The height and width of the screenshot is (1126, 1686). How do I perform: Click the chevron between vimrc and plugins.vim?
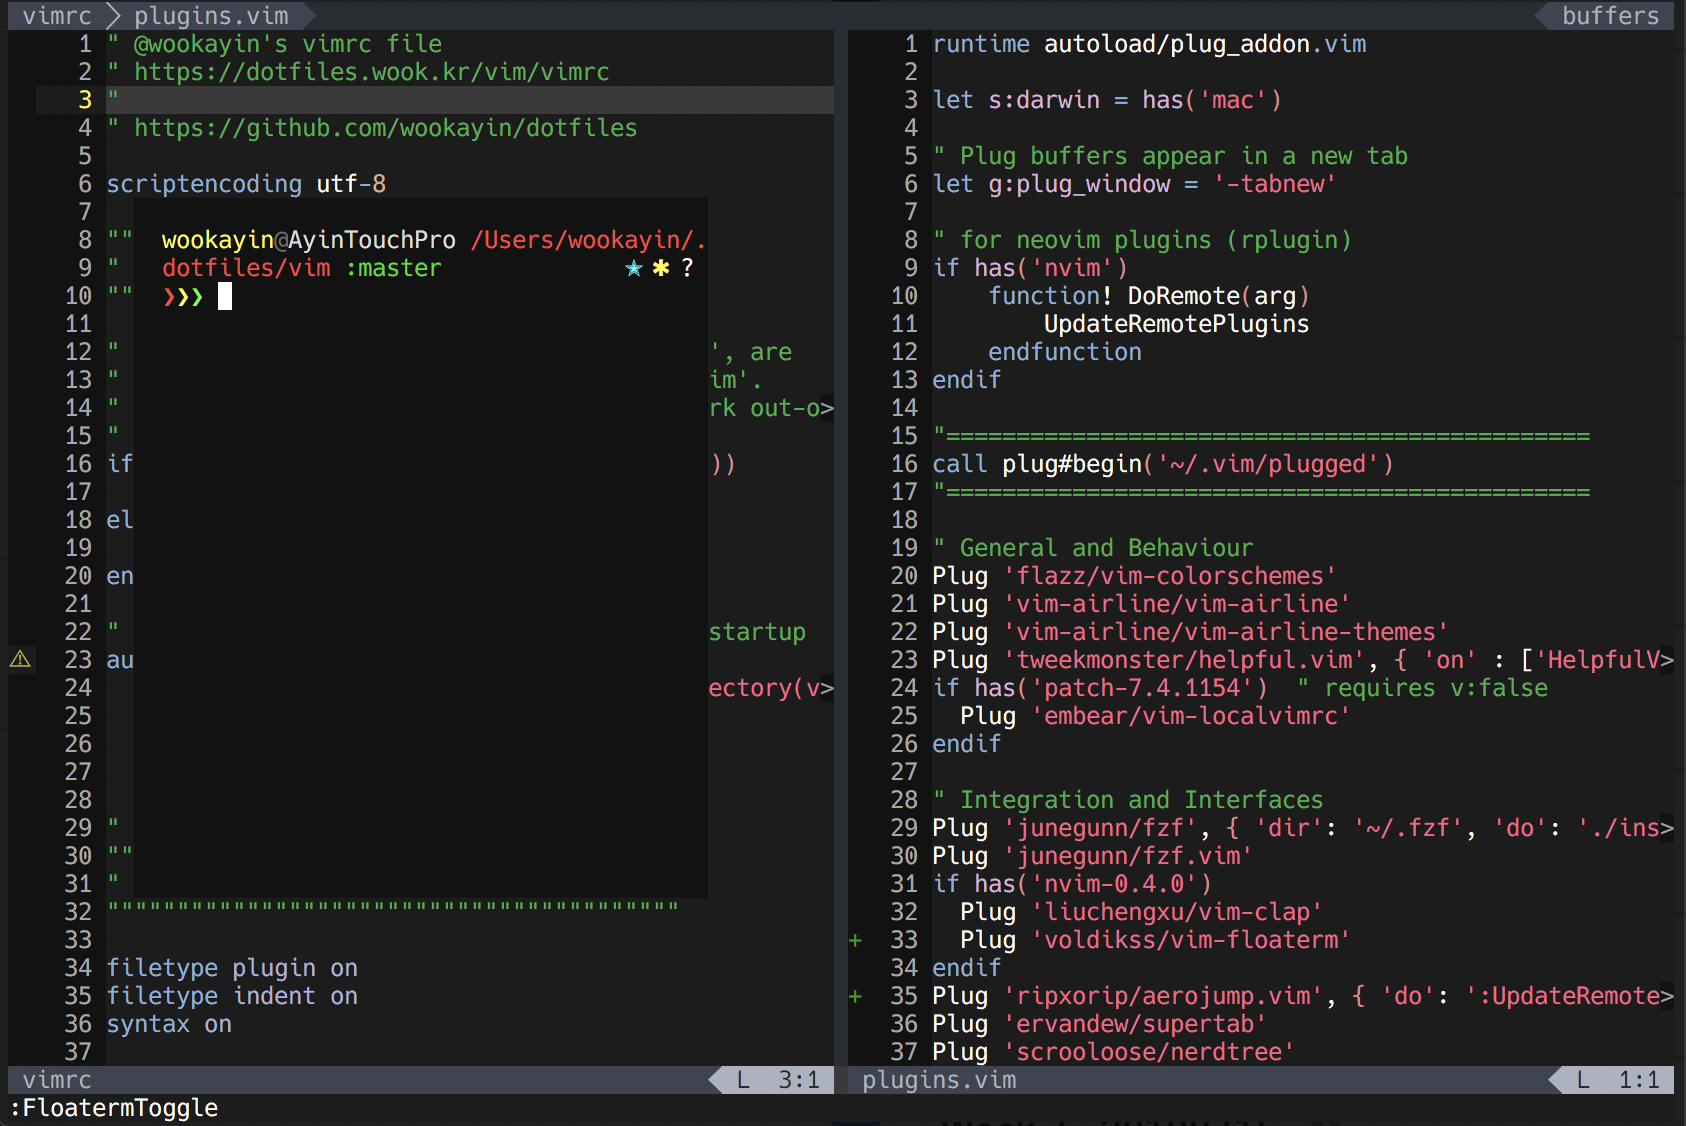coord(115,15)
